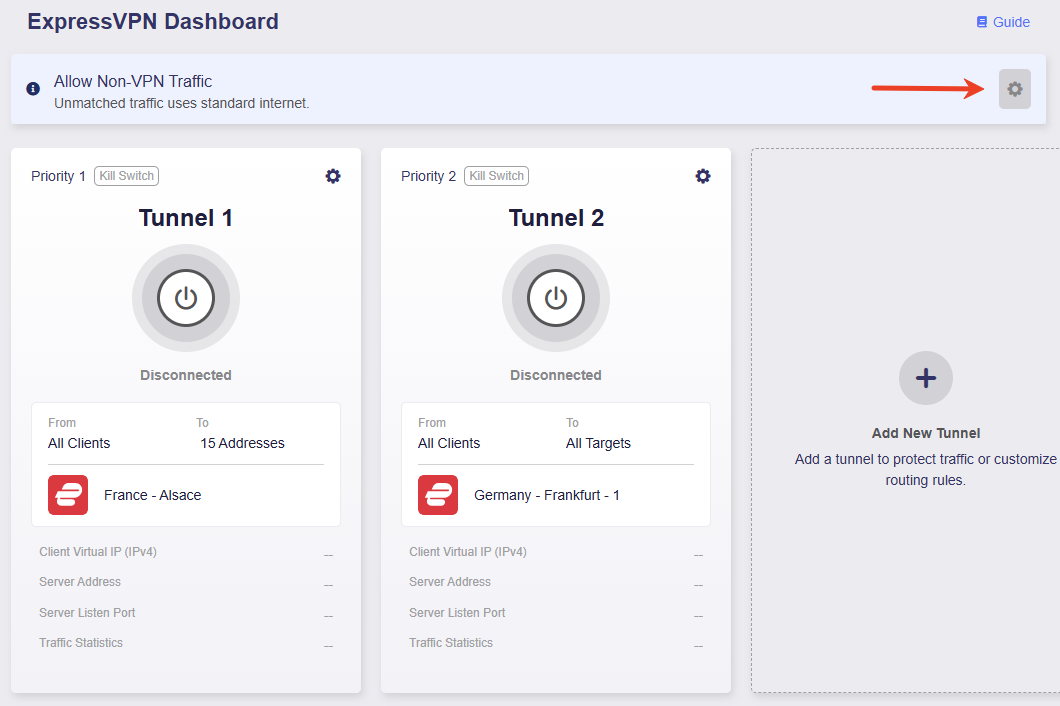Click ExpressVPN logo for Germany - Frankfurt
This screenshot has width=1060, height=706.
tap(437, 495)
